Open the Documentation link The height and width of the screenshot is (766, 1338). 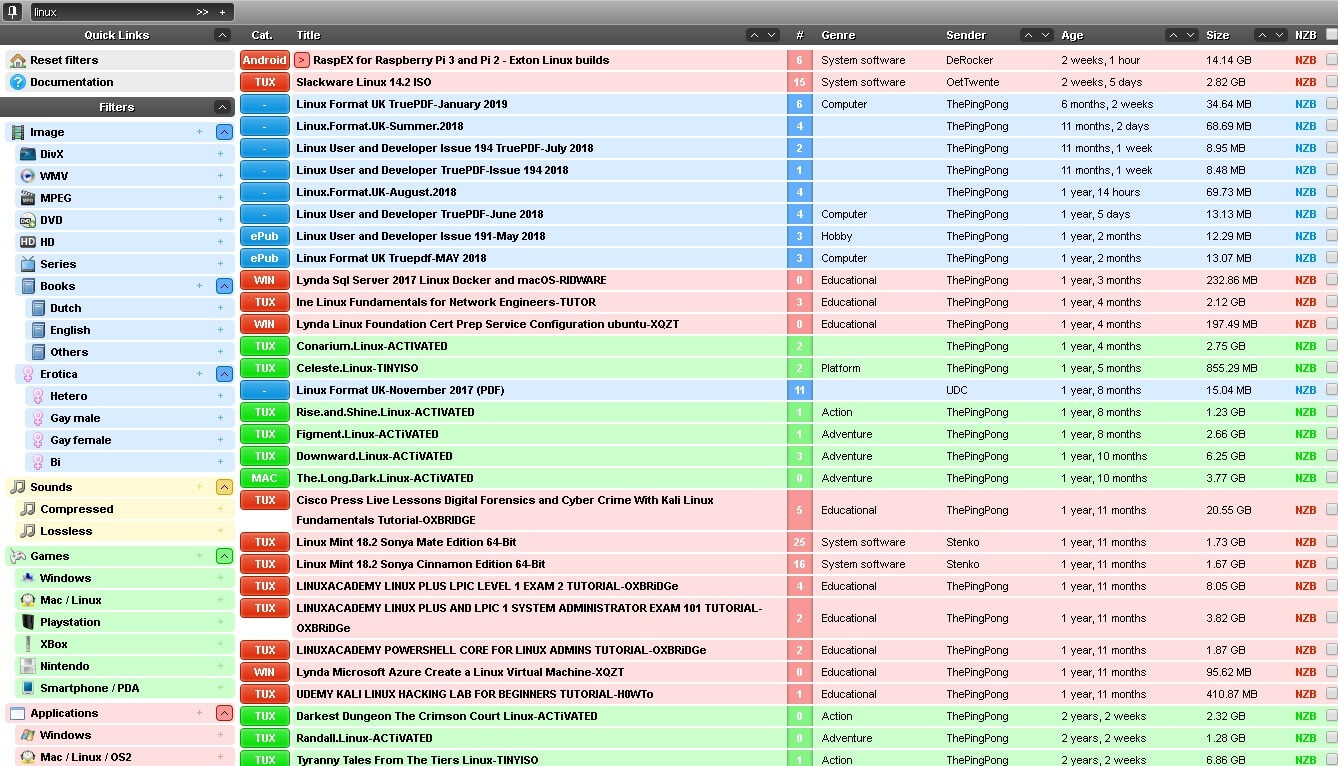pos(71,82)
